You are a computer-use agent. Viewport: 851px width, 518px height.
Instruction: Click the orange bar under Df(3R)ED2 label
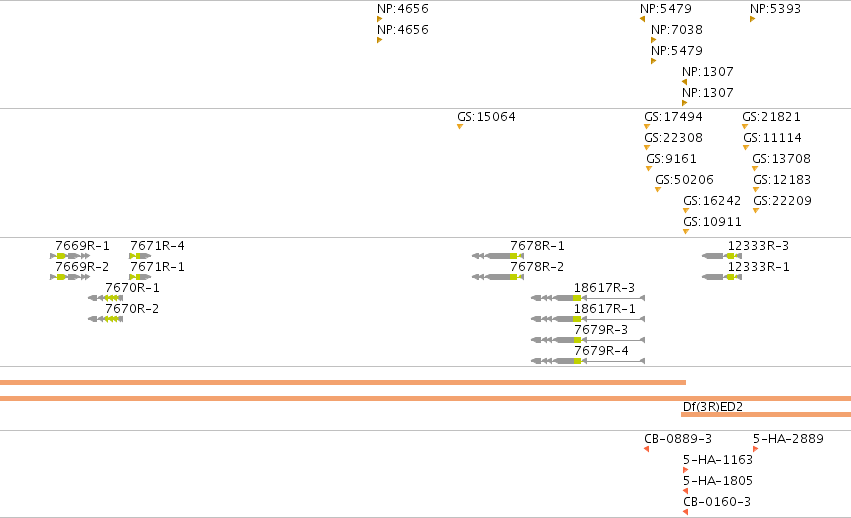coord(766,414)
